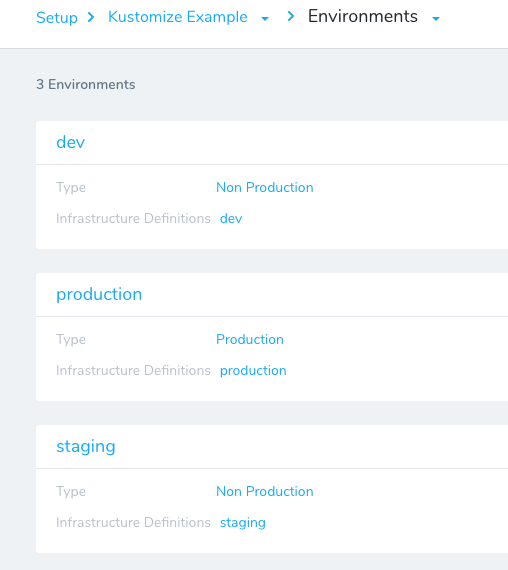The width and height of the screenshot is (508, 570).
Task: Open Kustomize Example breadcrumb link
Action: pyautogui.click(x=177, y=17)
